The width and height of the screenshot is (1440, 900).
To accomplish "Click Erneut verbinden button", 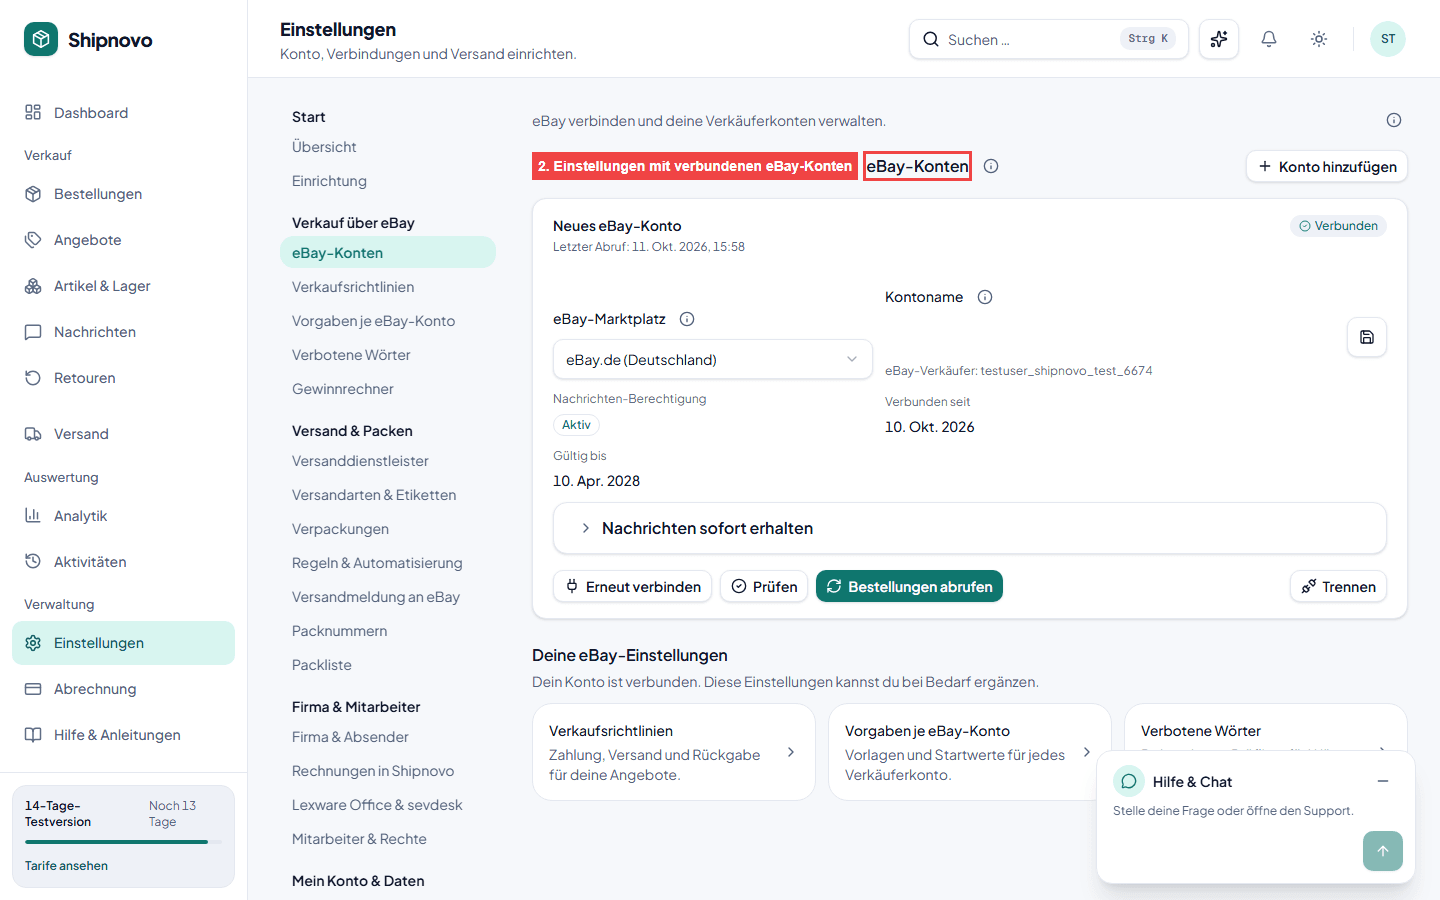I will pyautogui.click(x=632, y=586).
